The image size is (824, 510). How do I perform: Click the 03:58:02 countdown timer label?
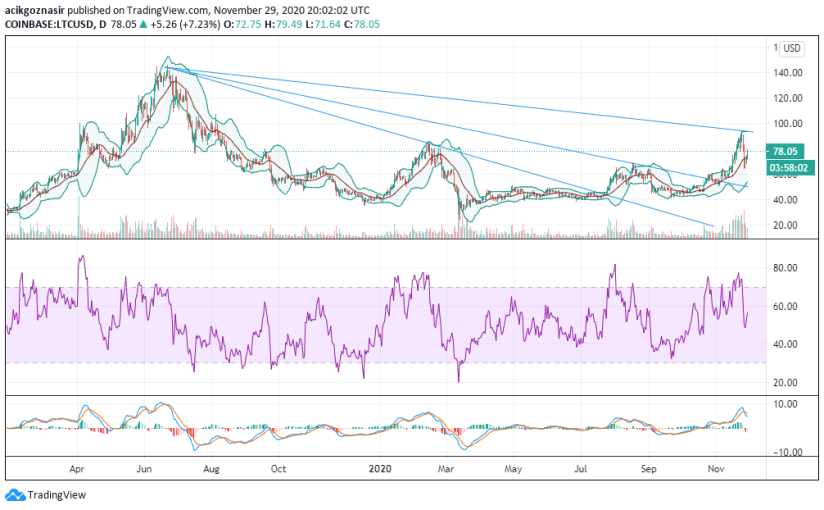tap(788, 168)
